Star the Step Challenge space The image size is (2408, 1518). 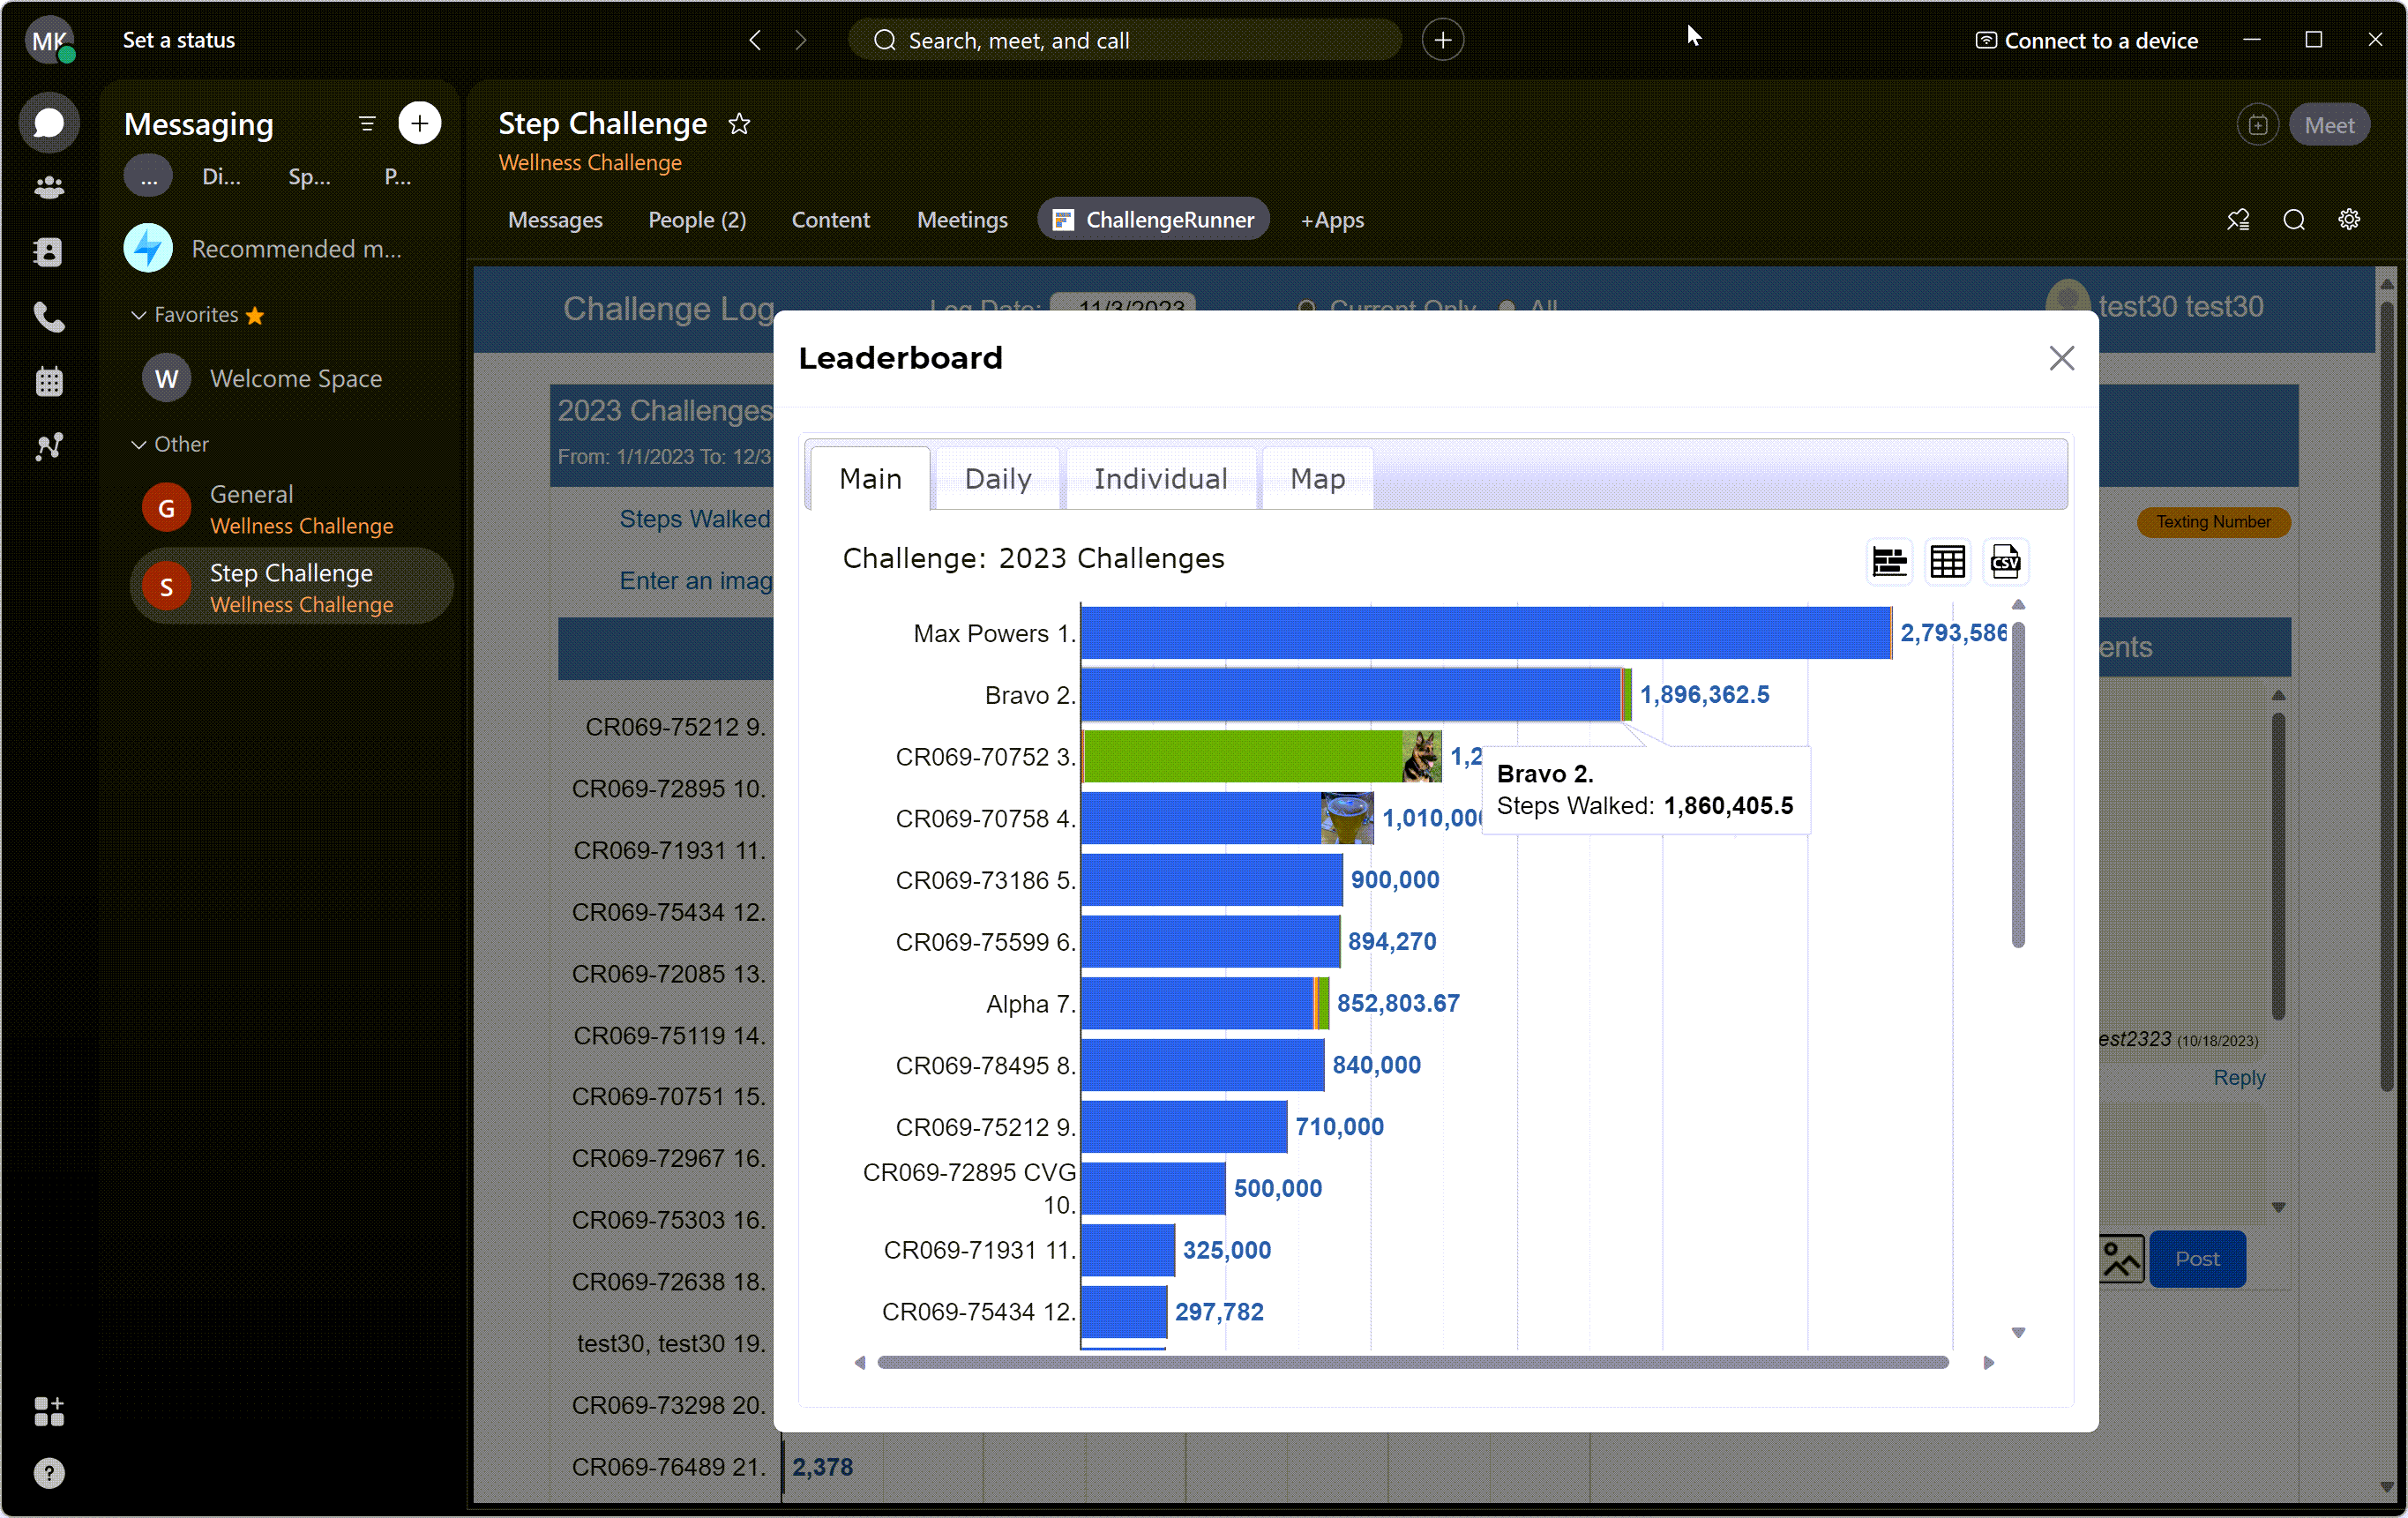click(739, 124)
